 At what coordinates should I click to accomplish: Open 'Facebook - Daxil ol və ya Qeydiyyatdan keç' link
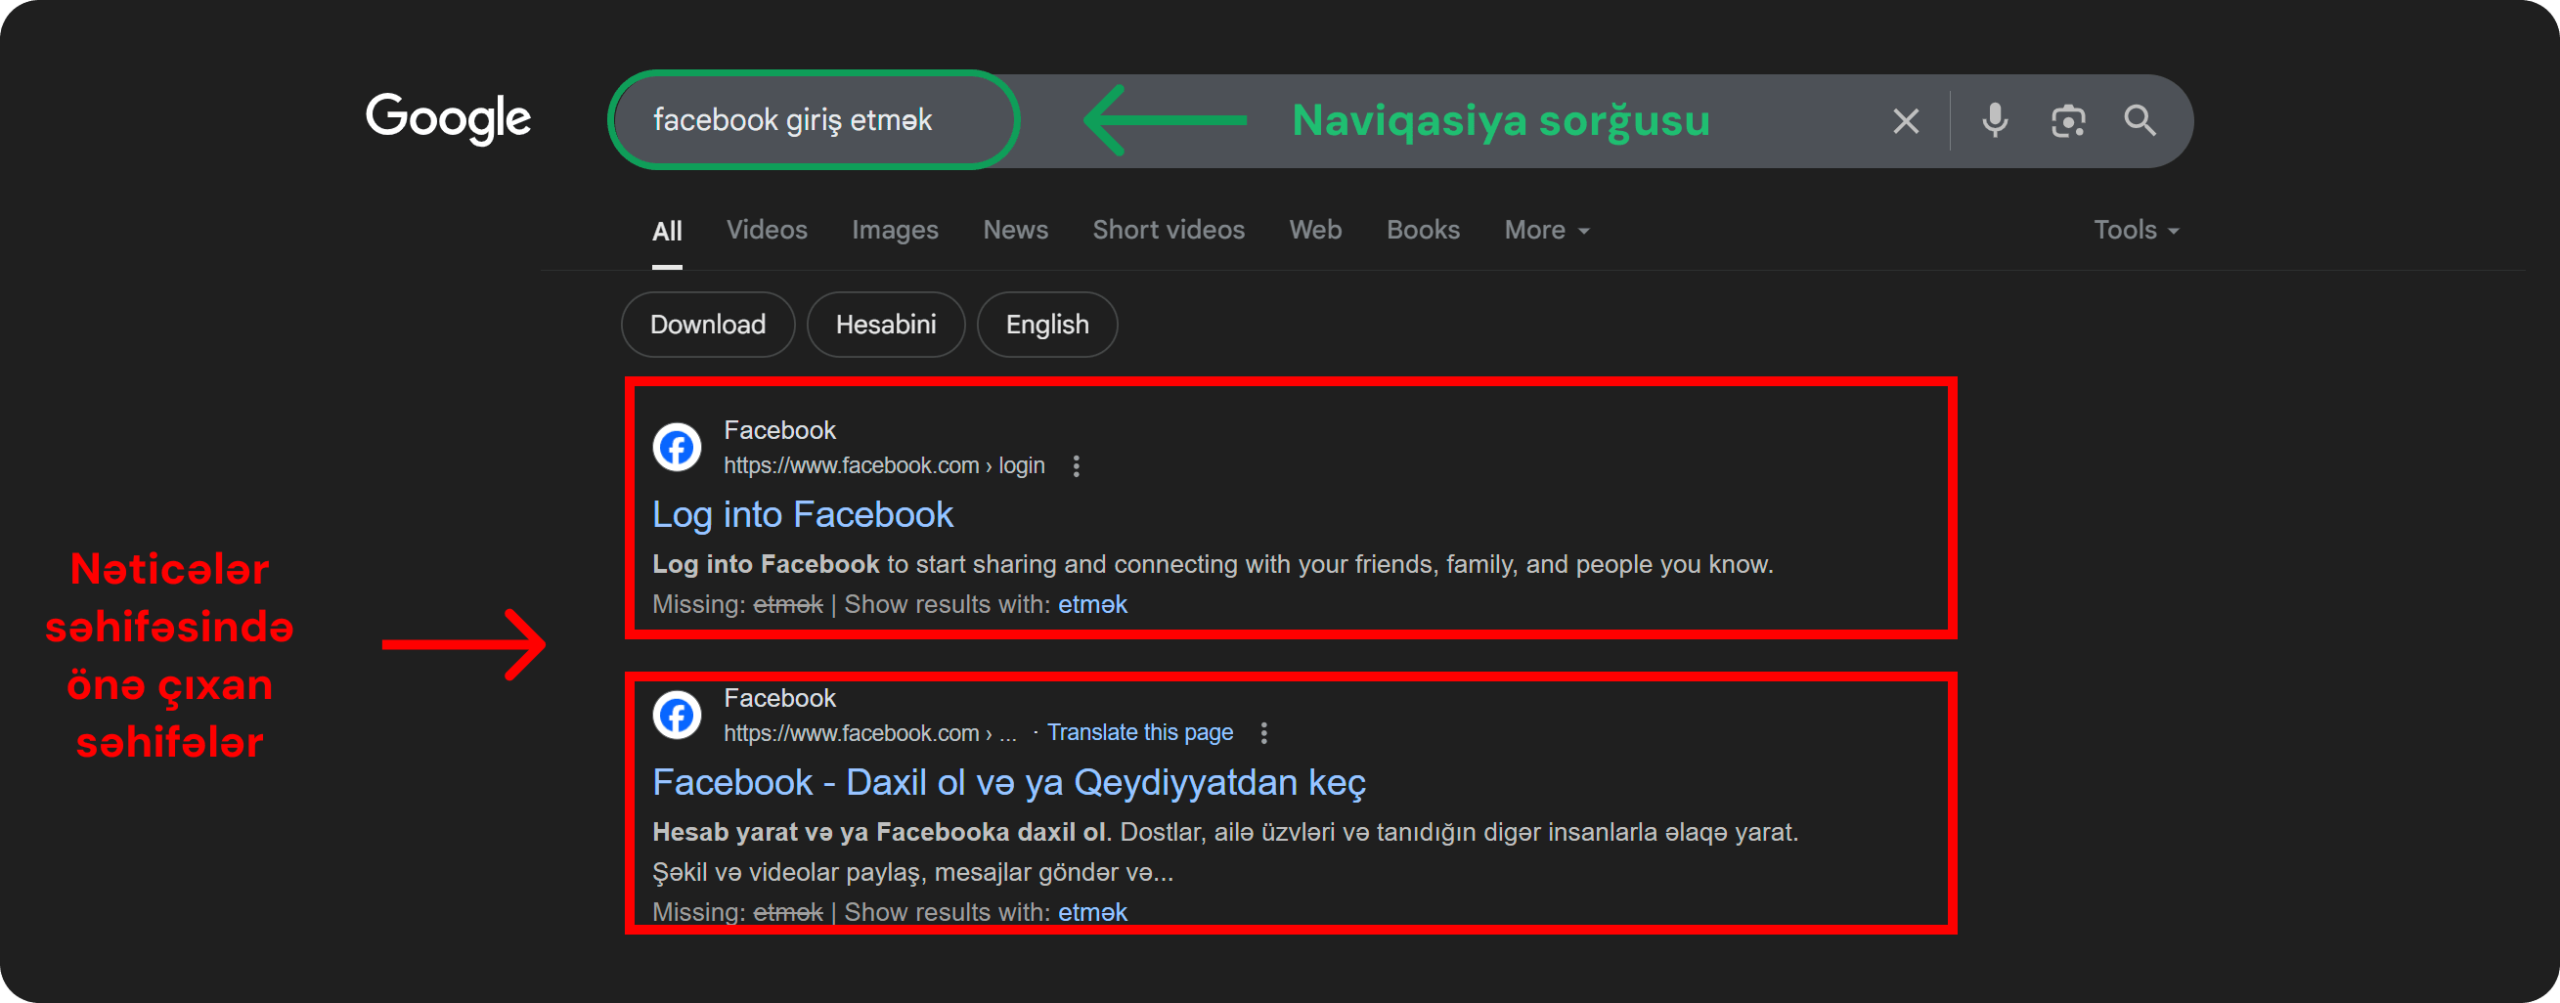[x=1009, y=783]
